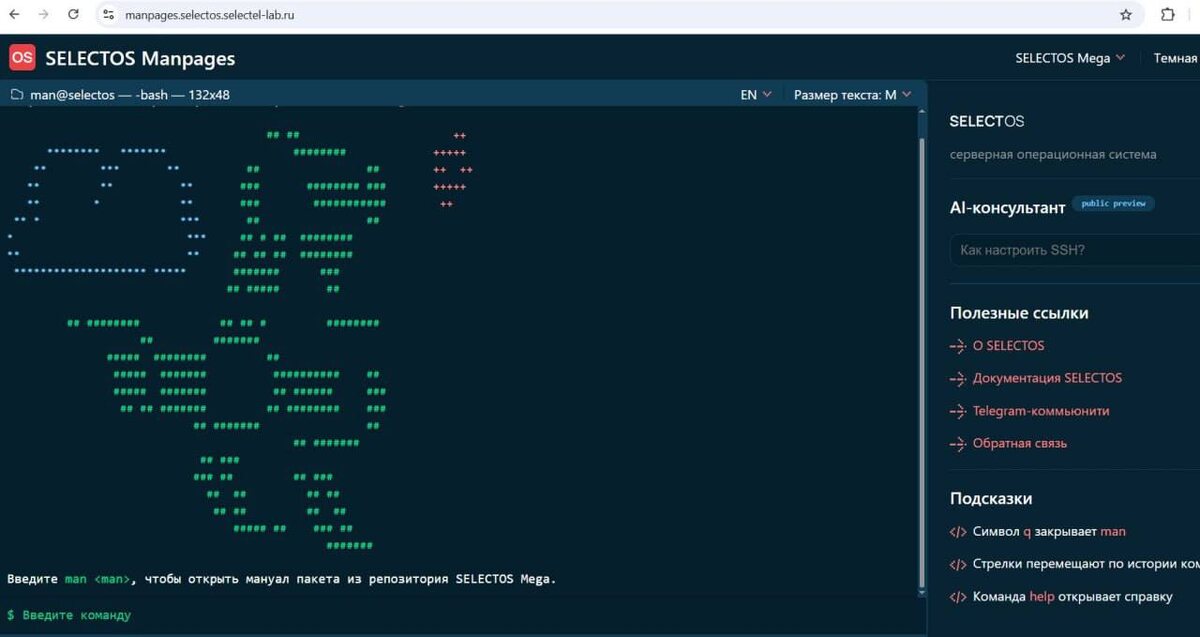
Task: Click the SELECTOS sidebar logo text
Action: 987,121
